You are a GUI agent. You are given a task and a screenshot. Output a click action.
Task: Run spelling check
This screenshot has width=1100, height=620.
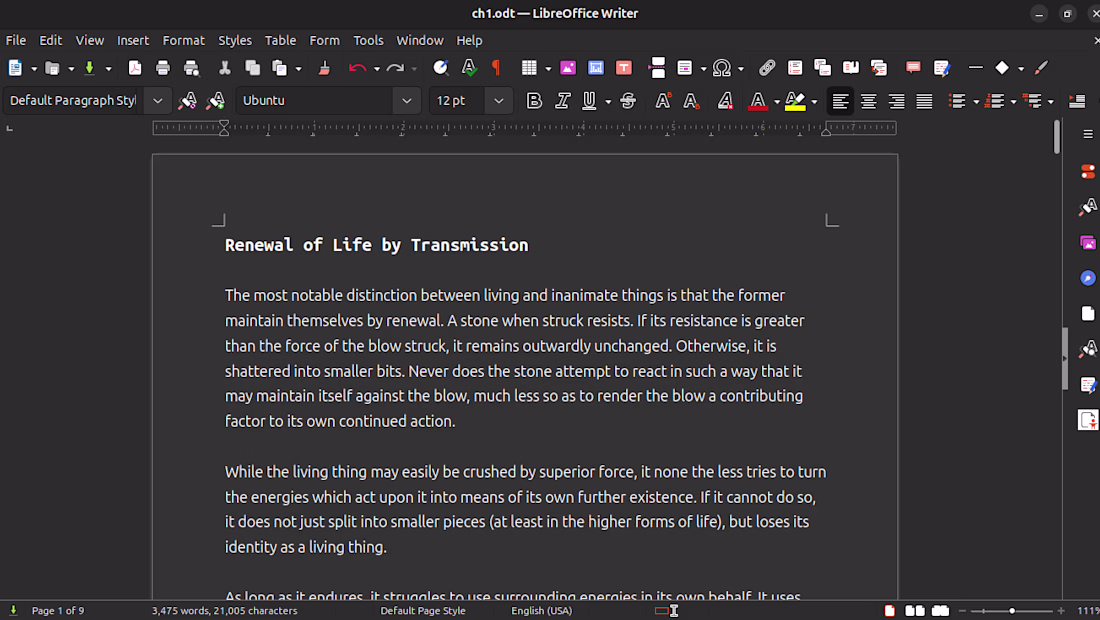click(469, 68)
